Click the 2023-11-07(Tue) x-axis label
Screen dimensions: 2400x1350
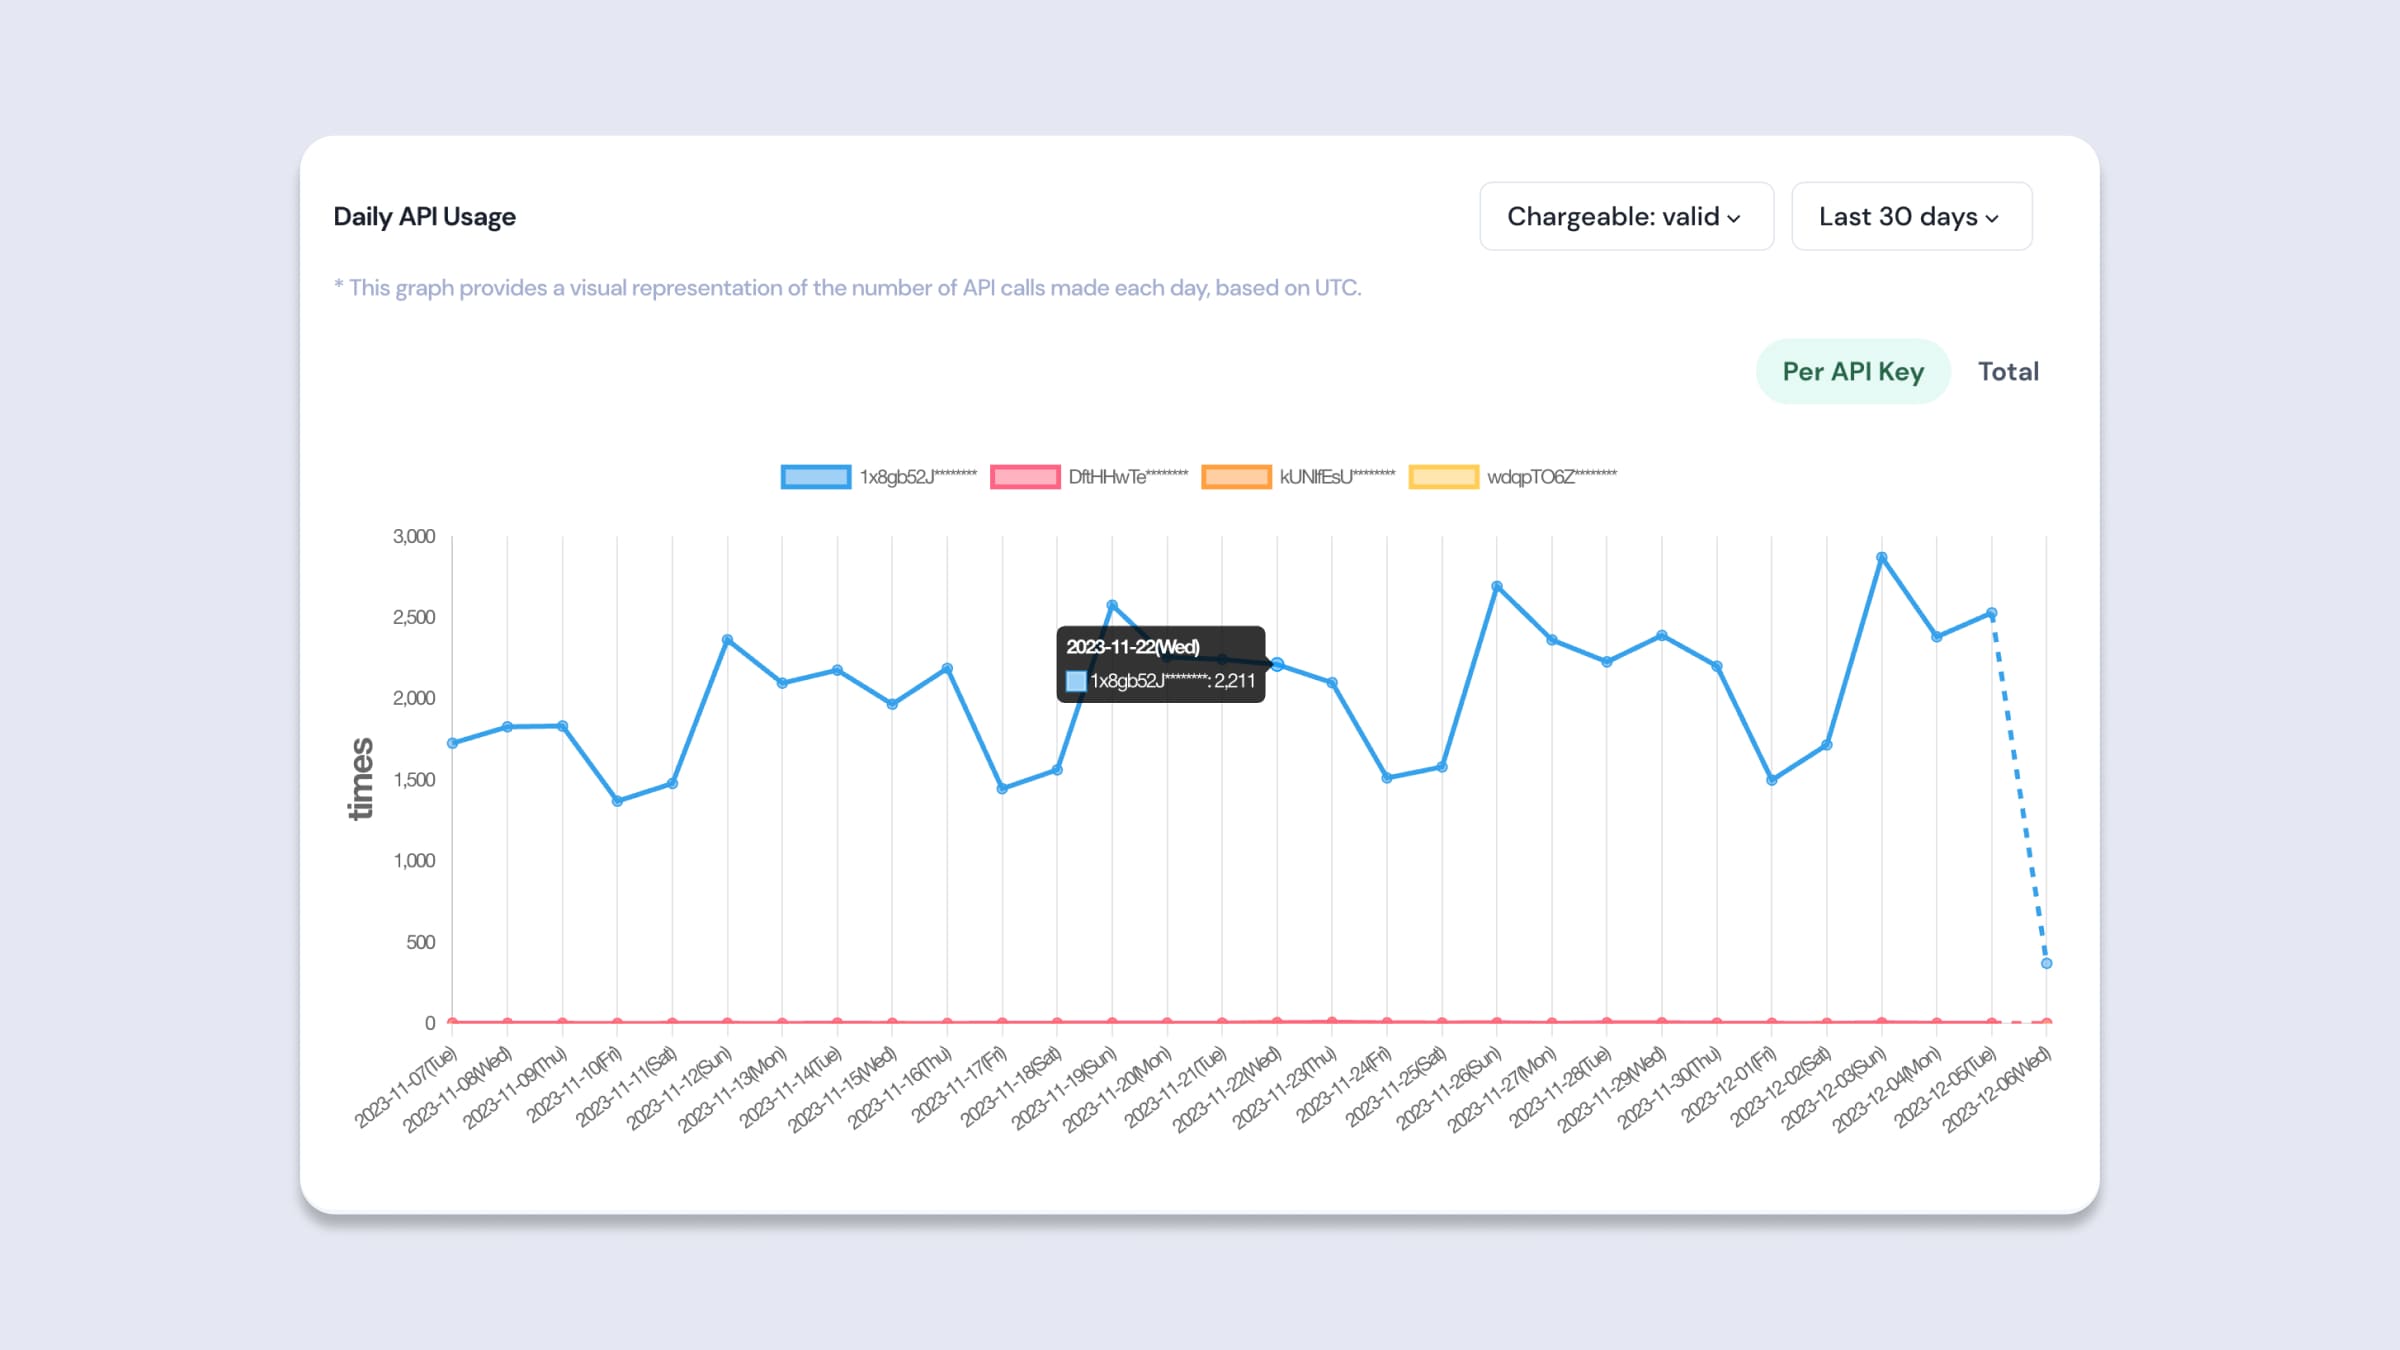[406, 1087]
